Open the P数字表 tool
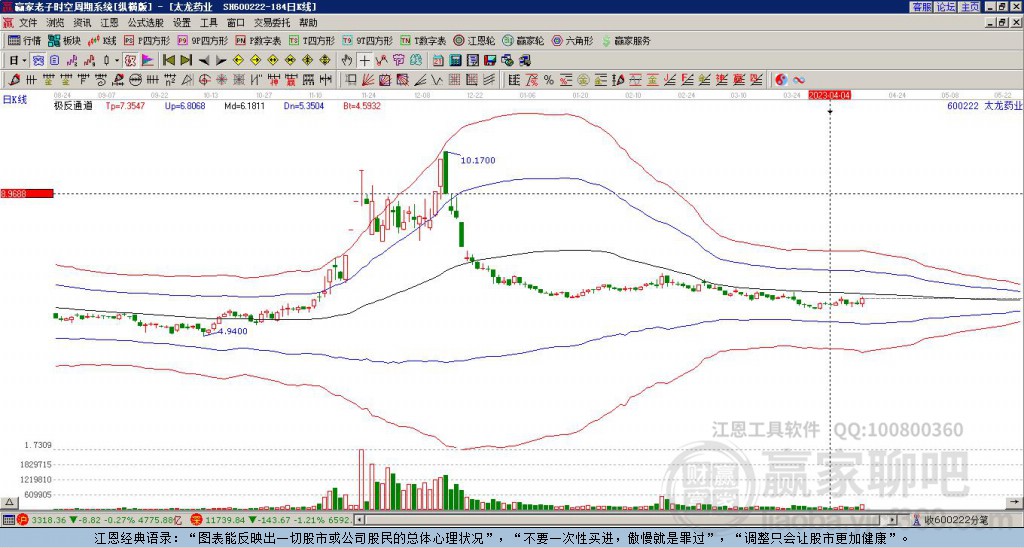 (259, 40)
